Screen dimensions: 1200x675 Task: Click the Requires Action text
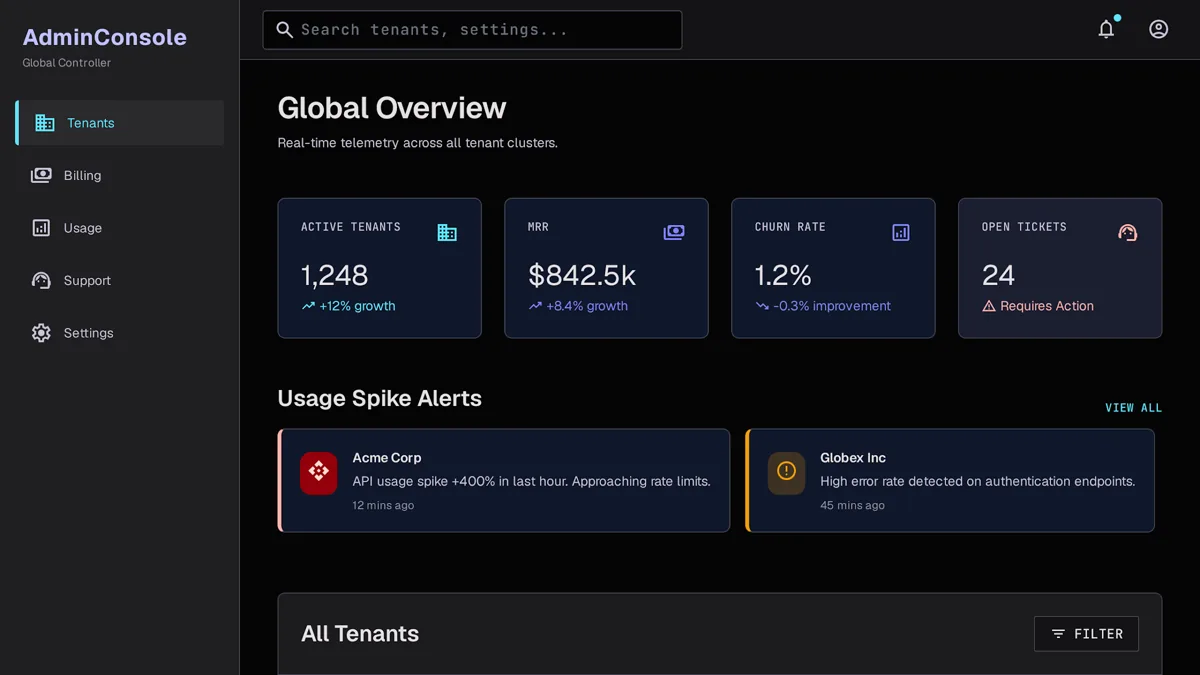[1047, 306]
